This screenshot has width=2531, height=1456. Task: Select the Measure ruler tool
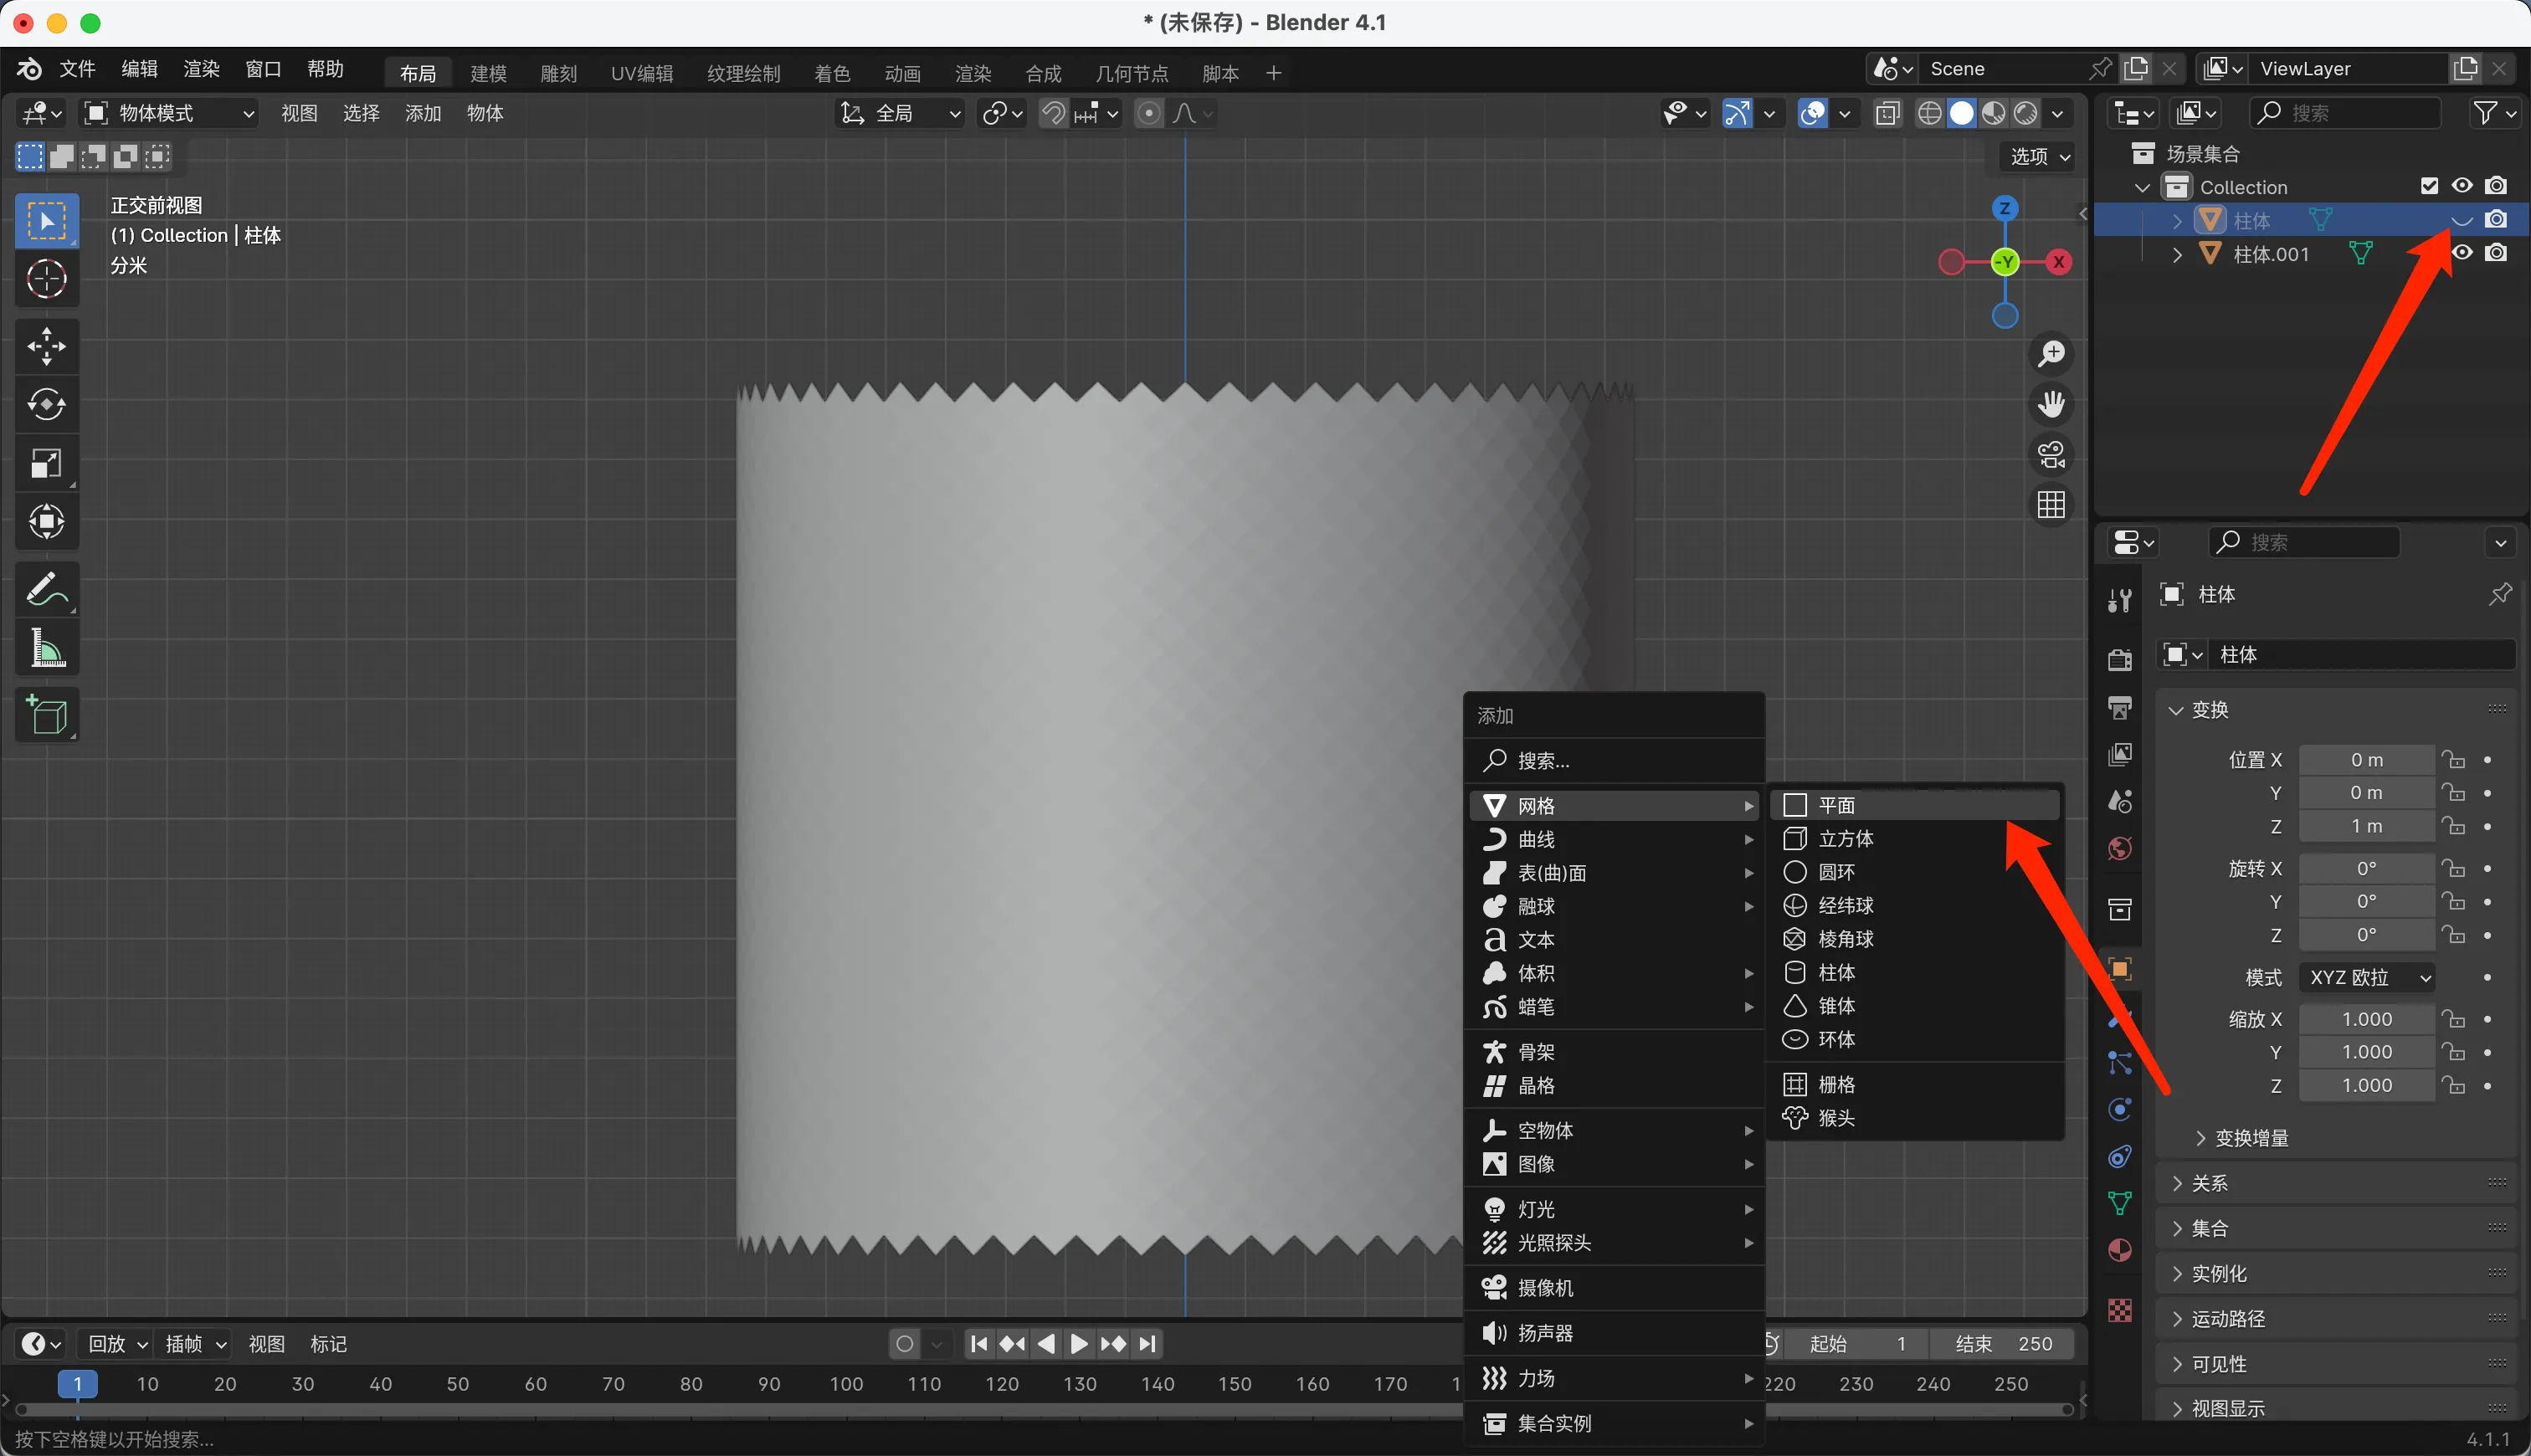click(x=46, y=648)
